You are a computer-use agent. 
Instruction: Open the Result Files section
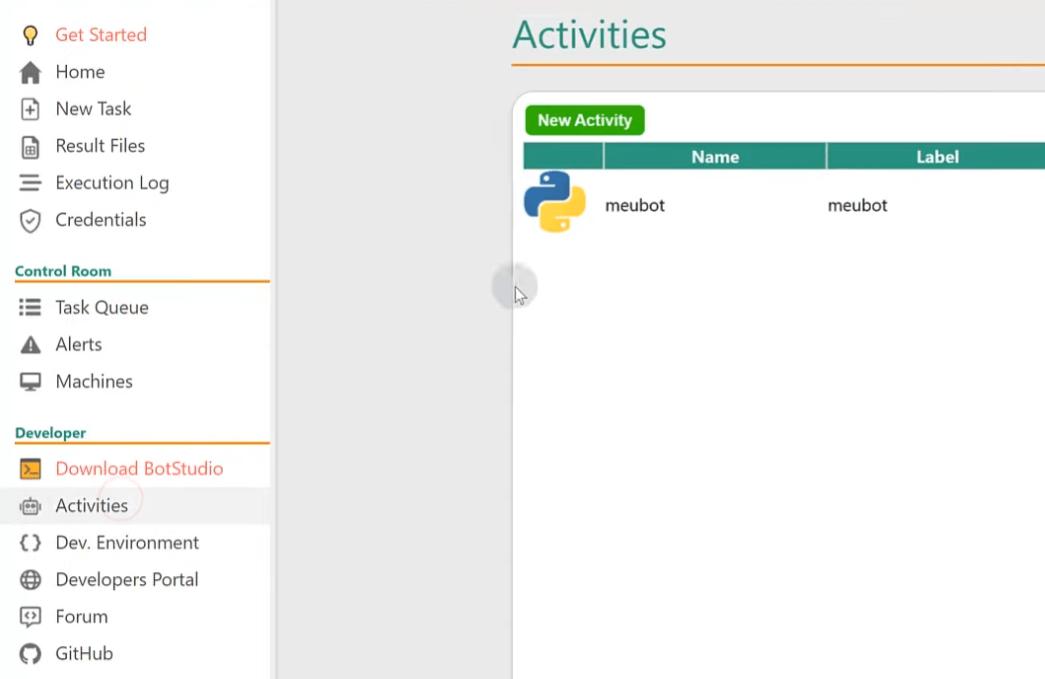(x=100, y=146)
